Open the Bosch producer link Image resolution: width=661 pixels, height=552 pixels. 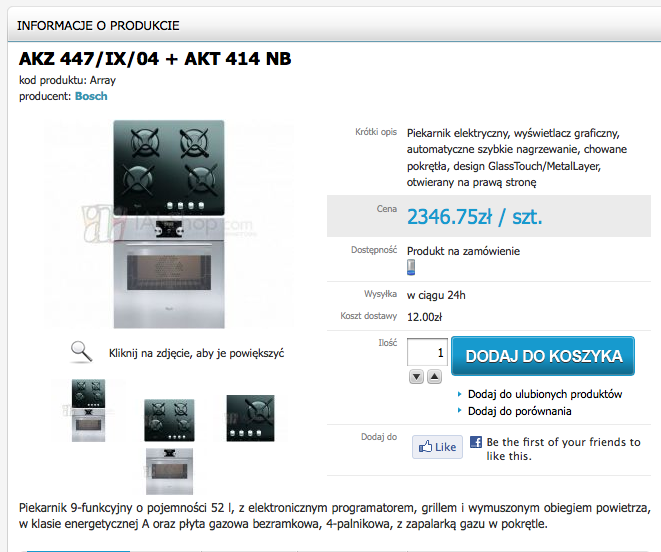coord(91,96)
